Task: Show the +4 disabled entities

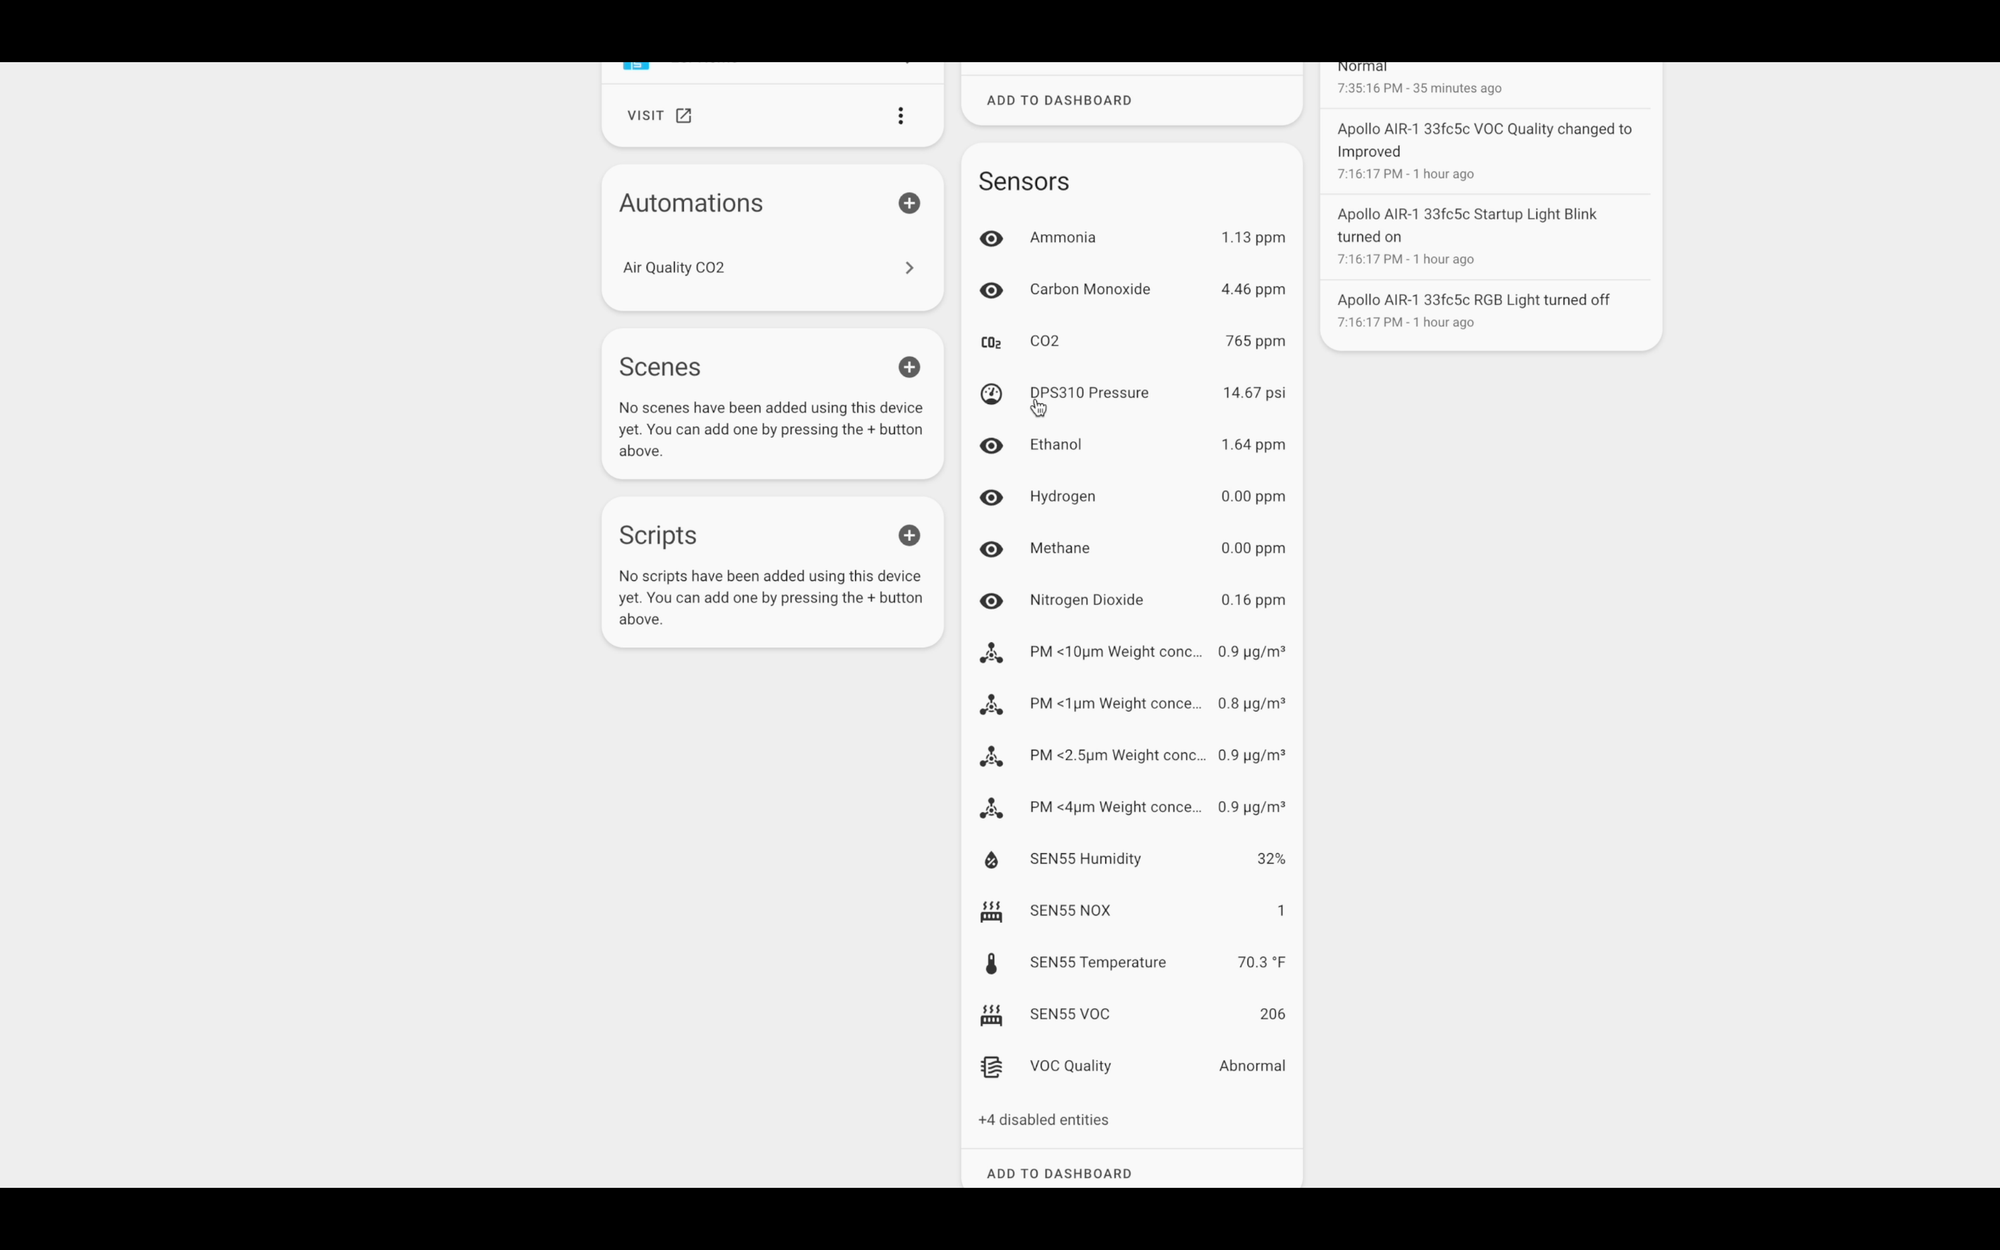Action: (x=1043, y=1120)
